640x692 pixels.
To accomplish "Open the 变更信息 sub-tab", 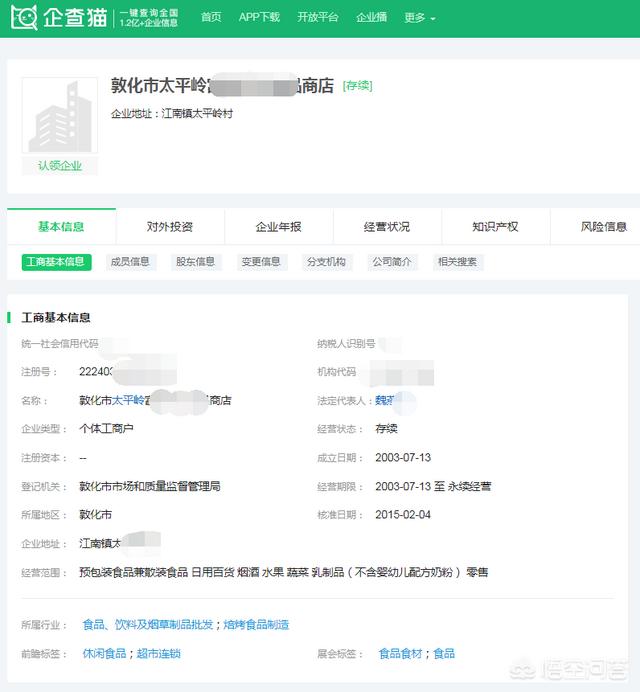I will point(261,262).
